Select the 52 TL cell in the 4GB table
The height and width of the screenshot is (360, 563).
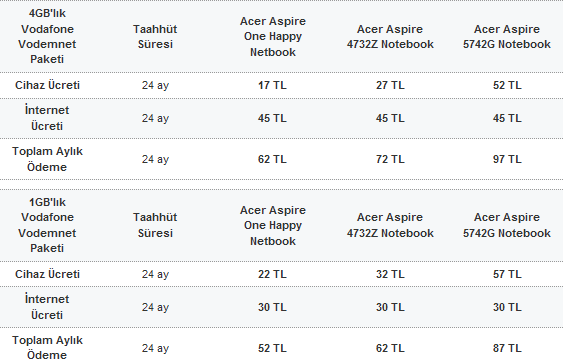tap(507, 85)
